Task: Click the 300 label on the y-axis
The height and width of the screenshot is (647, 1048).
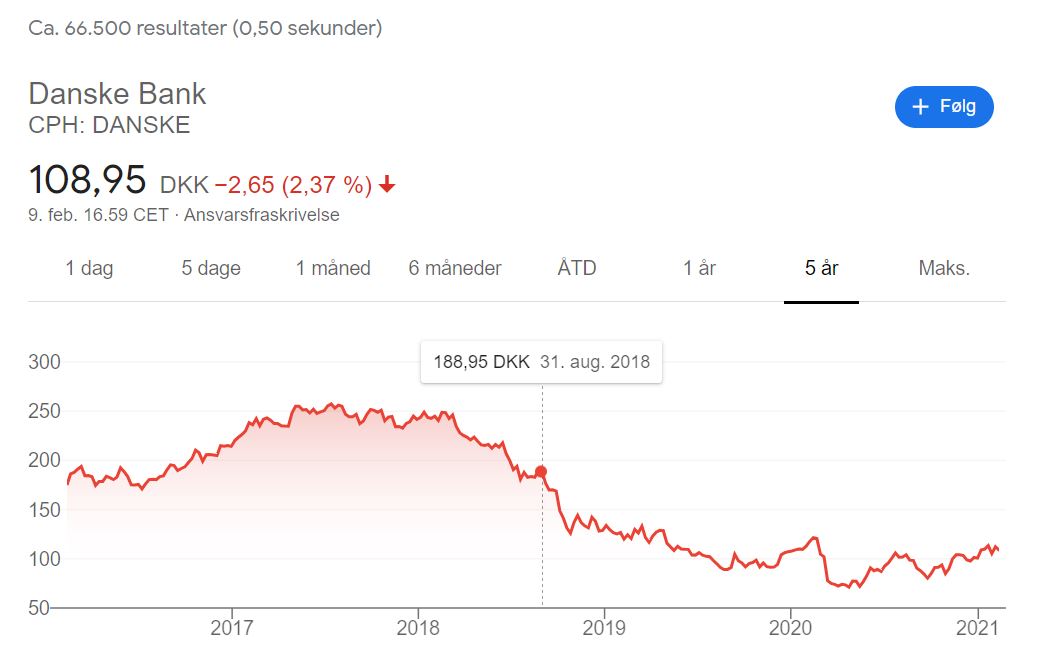Action: click(x=46, y=362)
